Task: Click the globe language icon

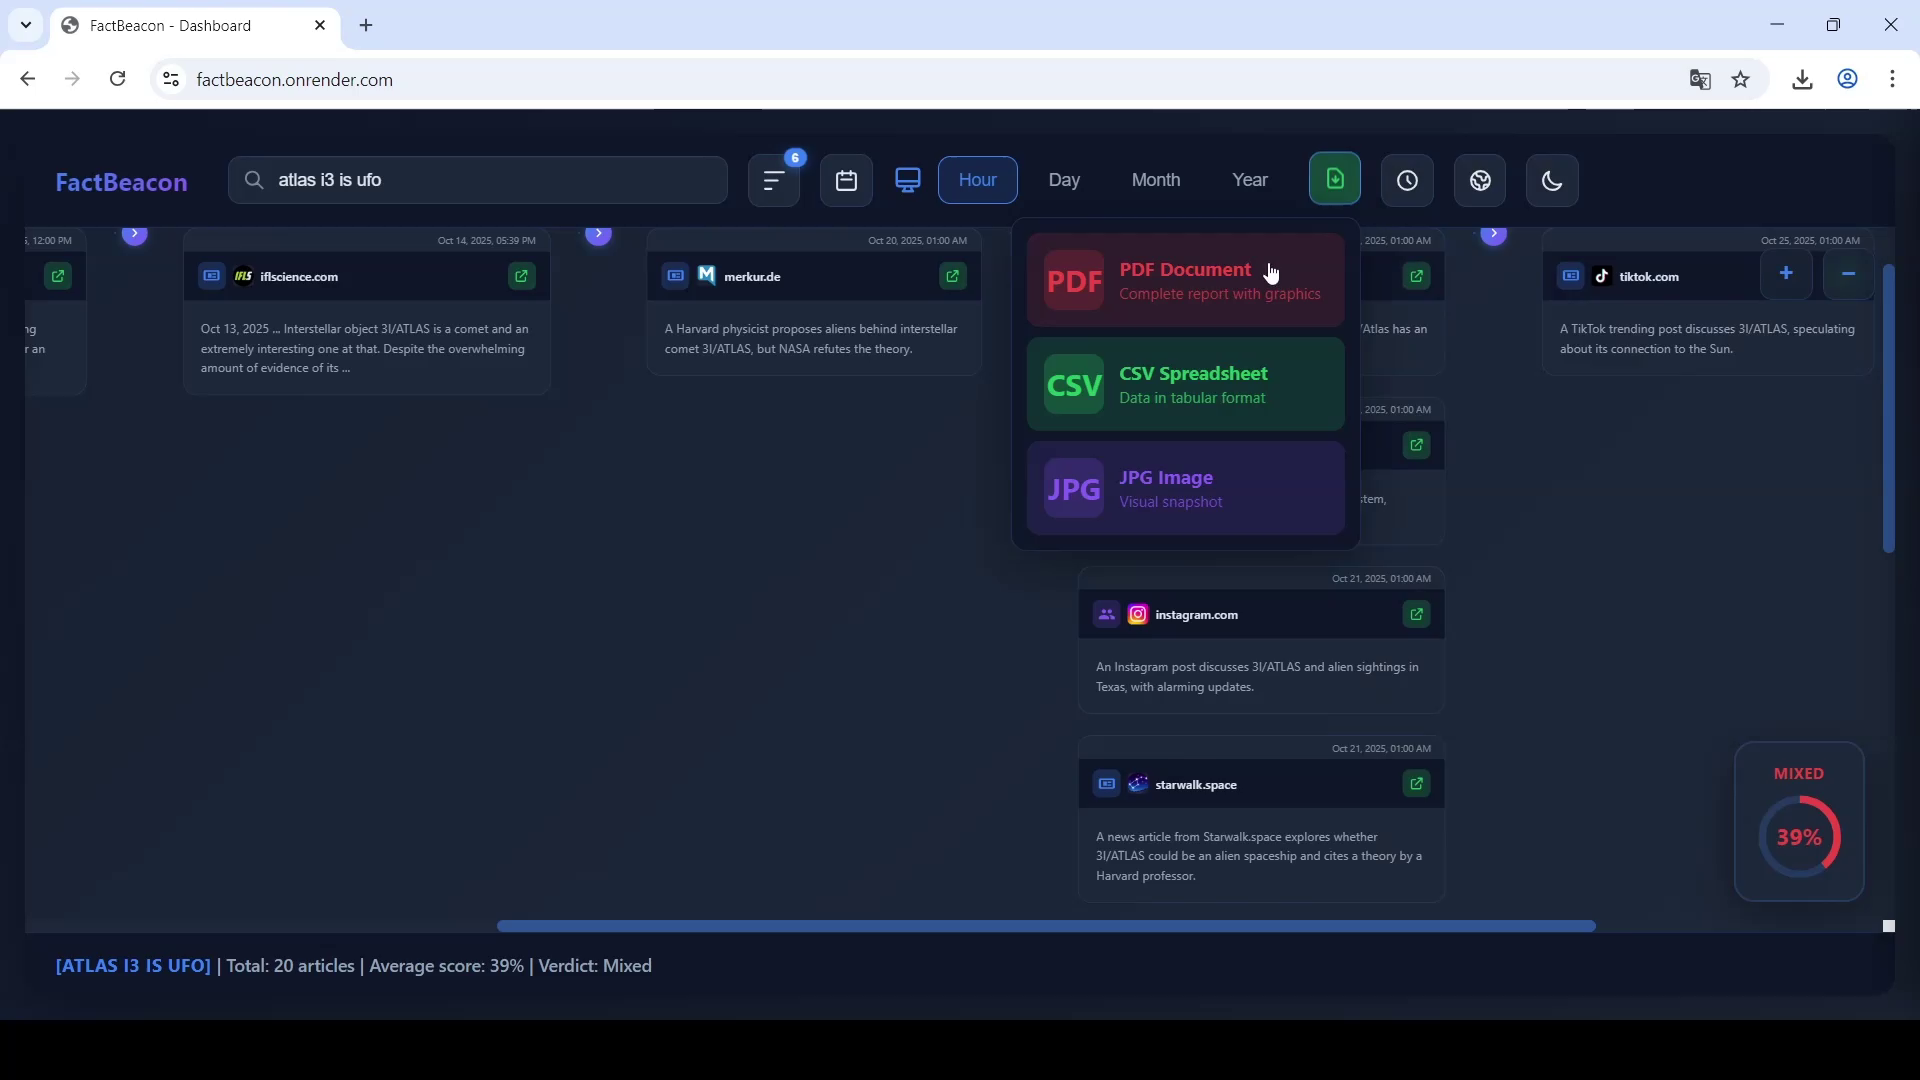Action: click(x=1480, y=181)
